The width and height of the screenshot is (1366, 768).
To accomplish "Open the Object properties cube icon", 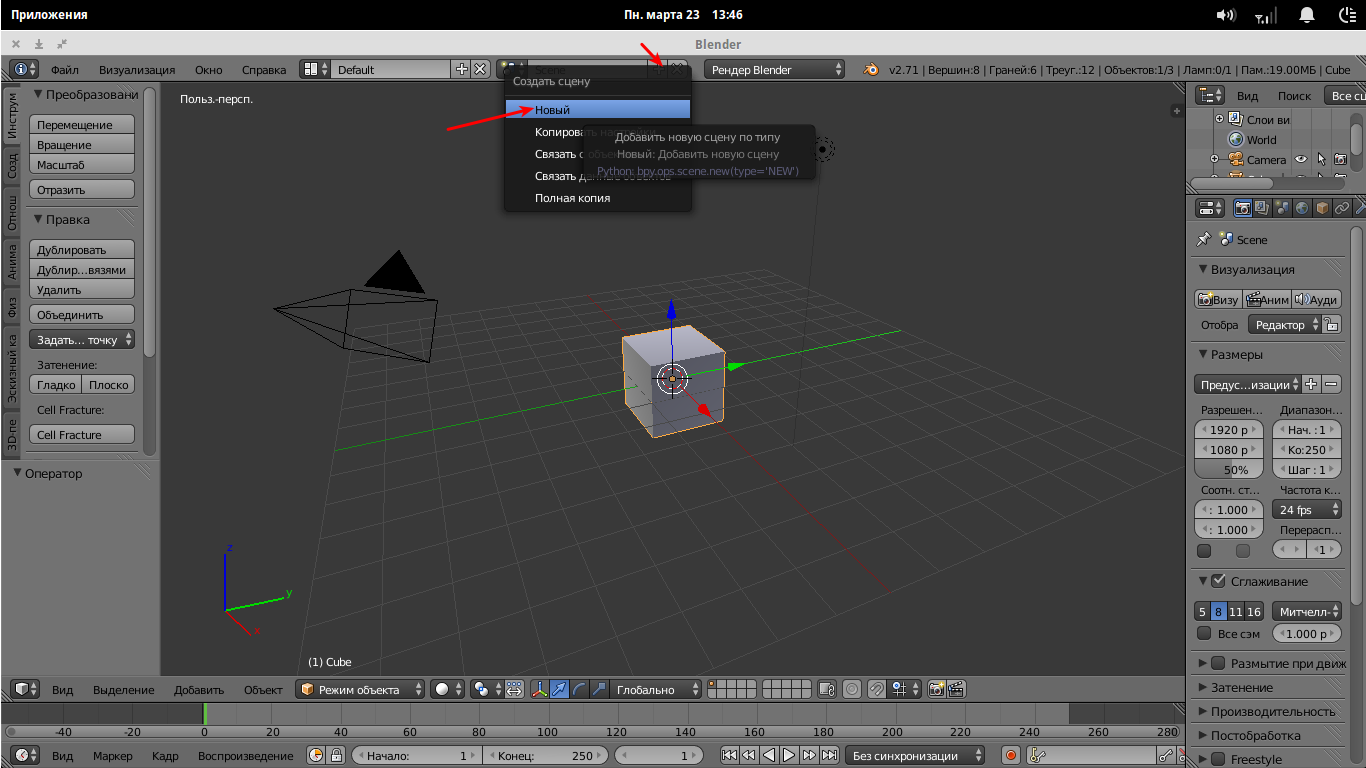I will [1322, 208].
